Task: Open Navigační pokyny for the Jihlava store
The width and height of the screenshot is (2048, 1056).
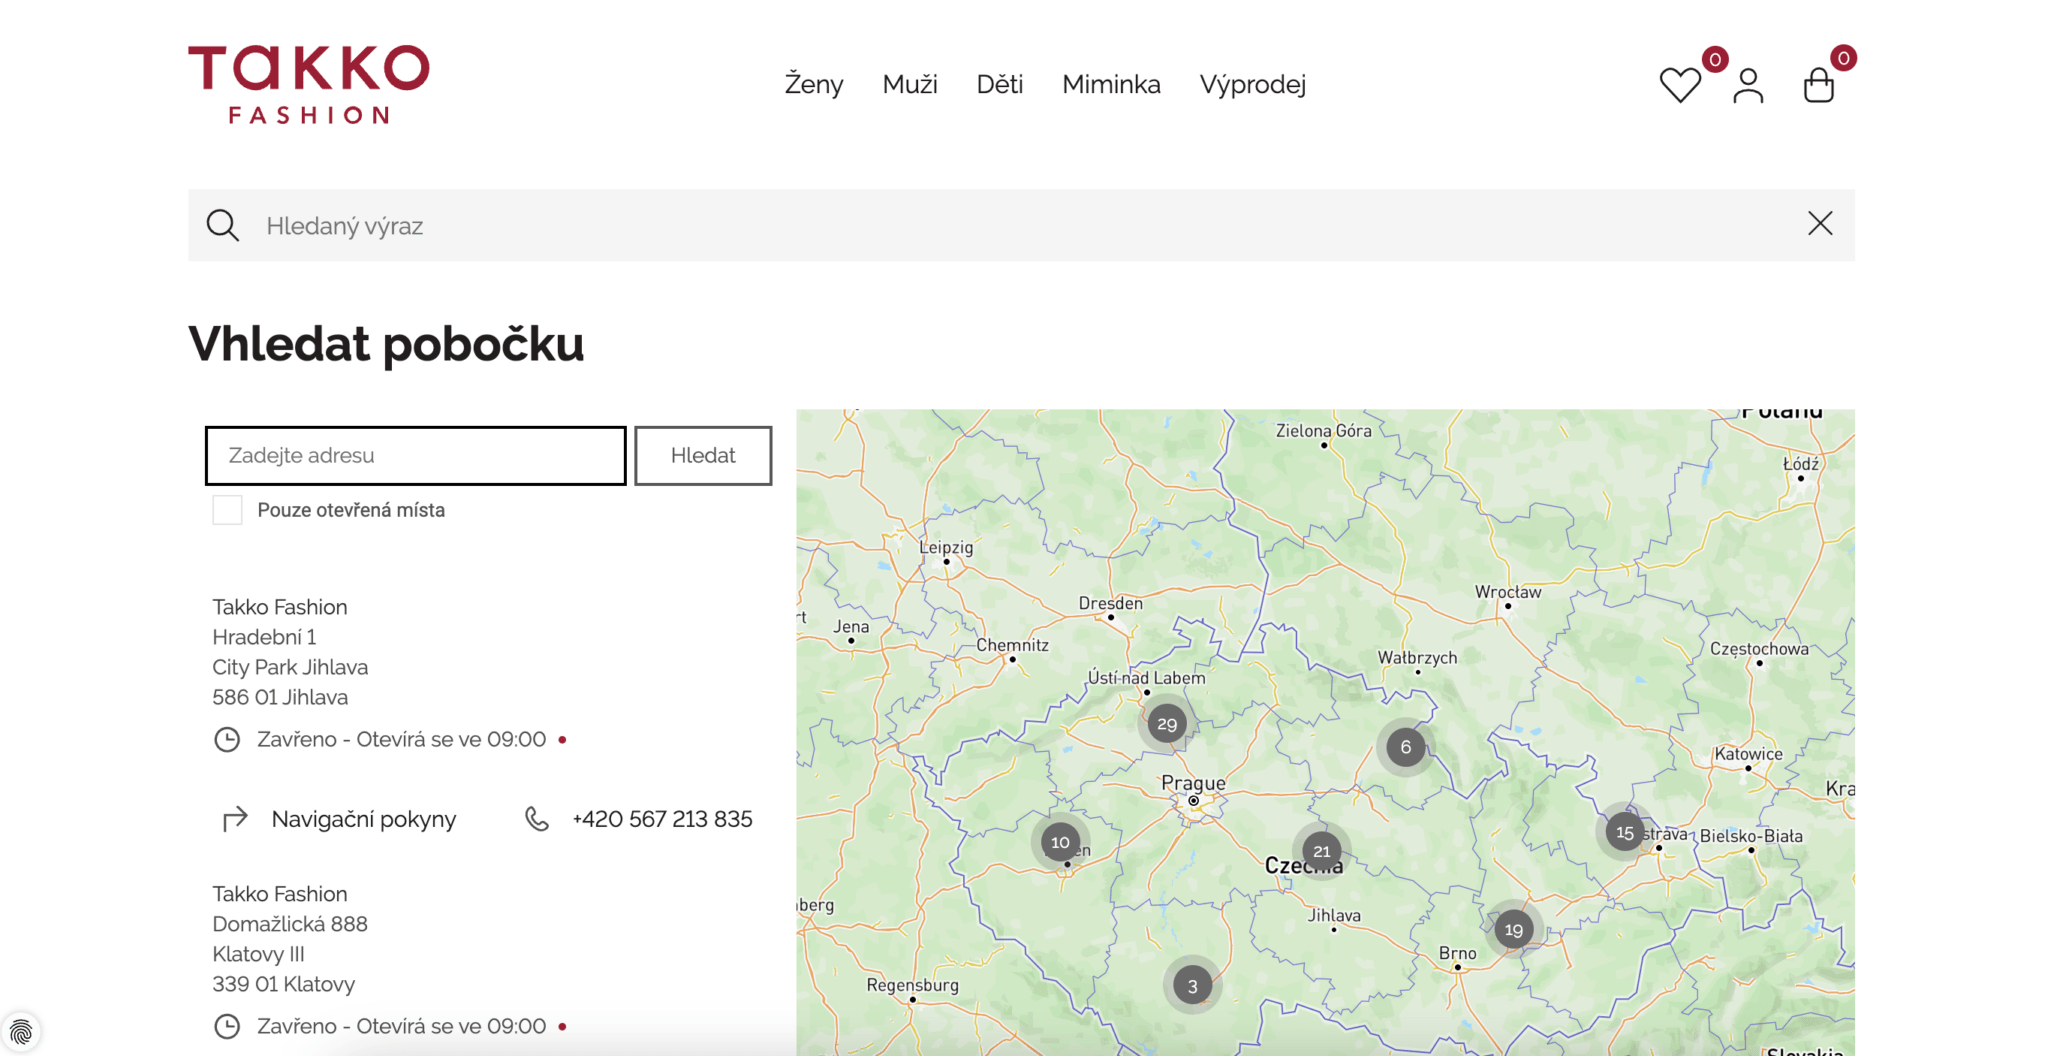Action: 363,819
